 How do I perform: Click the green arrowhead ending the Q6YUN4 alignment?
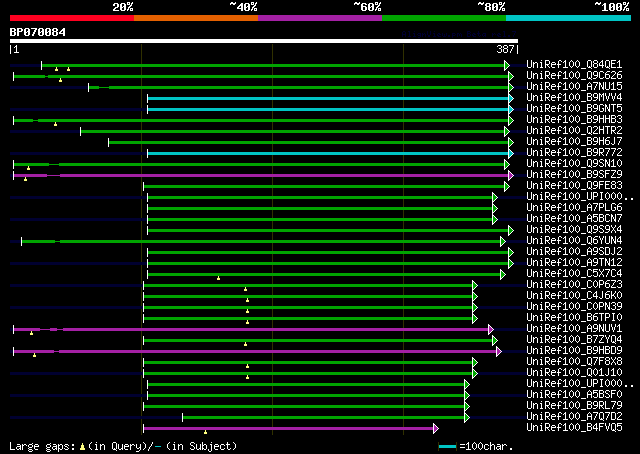point(503,242)
